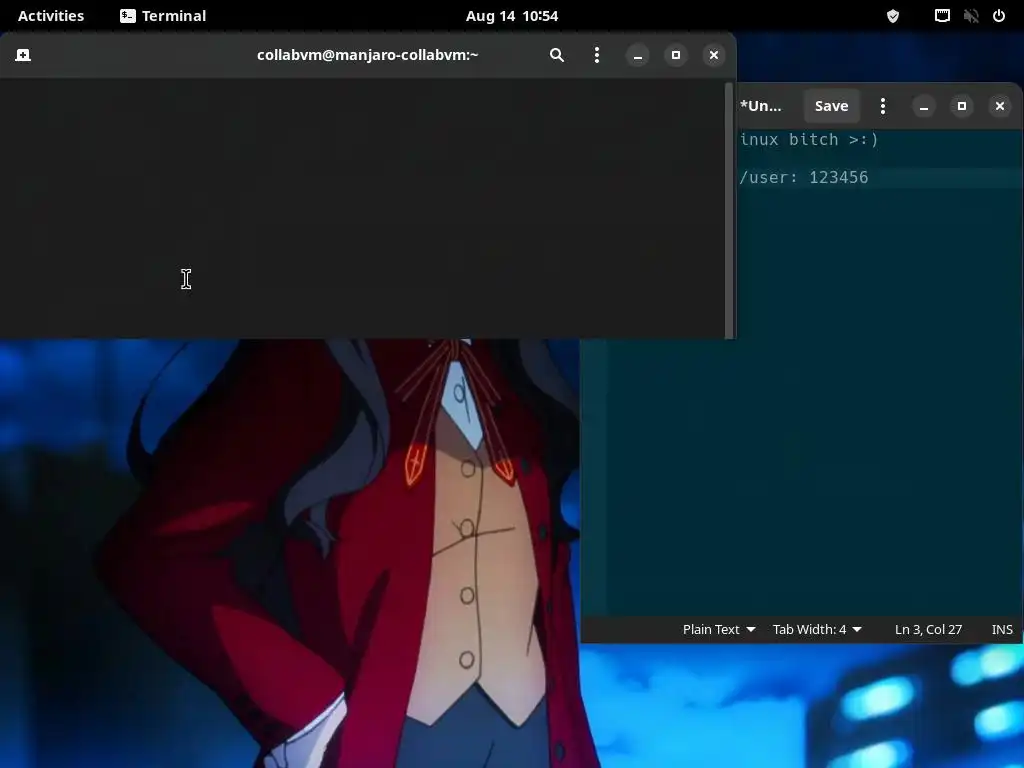Click the terminal title collabvm@manjaro-collabvm:~
Image resolution: width=1024 pixels, height=768 pixels.
[x=368, y=55]
